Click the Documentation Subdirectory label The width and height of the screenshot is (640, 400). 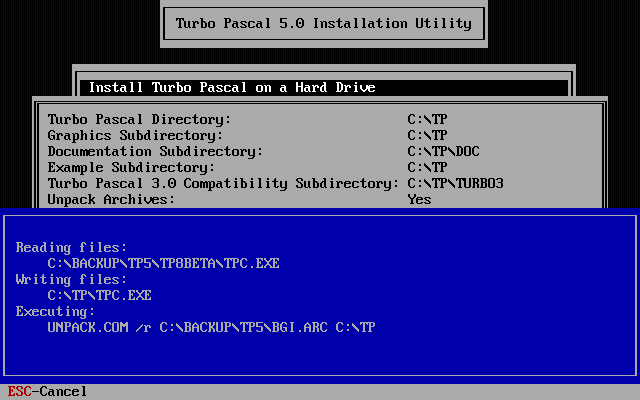[155, 151]
